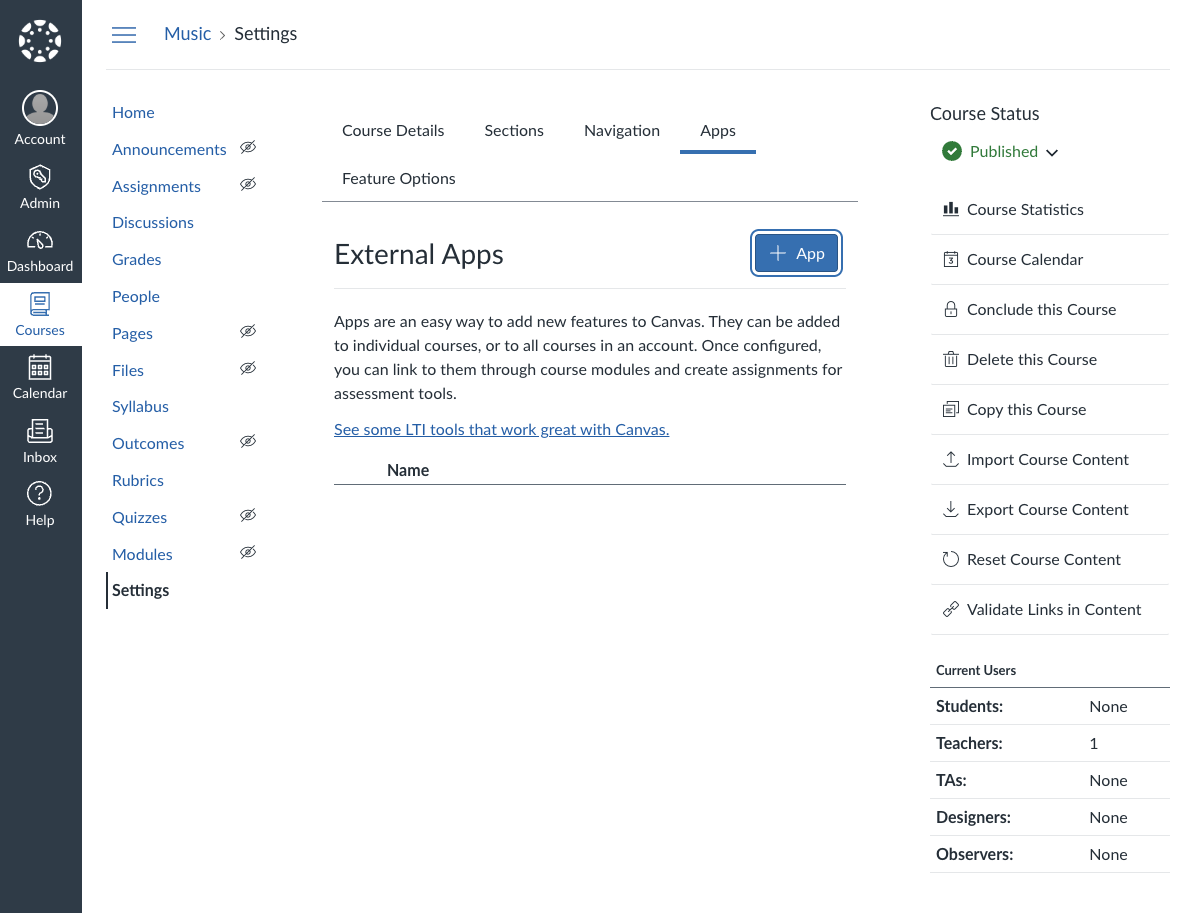Click the Course Statistics bar-chart icon
Viewport: 1194px width, 913px height.
pyautogui.click(x=950, y=209)
